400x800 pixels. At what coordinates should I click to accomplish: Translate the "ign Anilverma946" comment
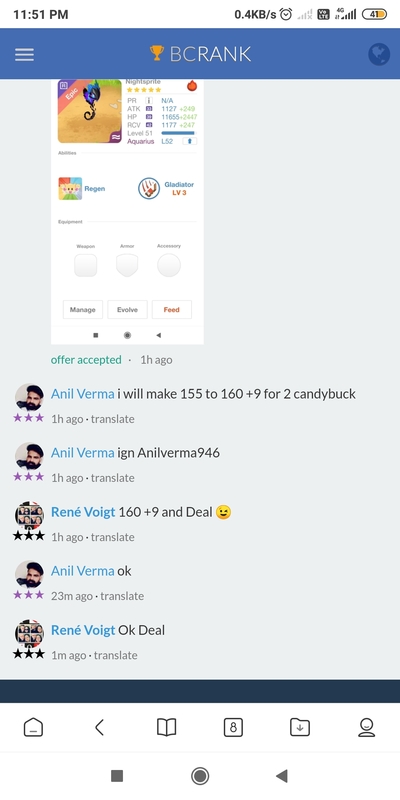pos(113,478)
